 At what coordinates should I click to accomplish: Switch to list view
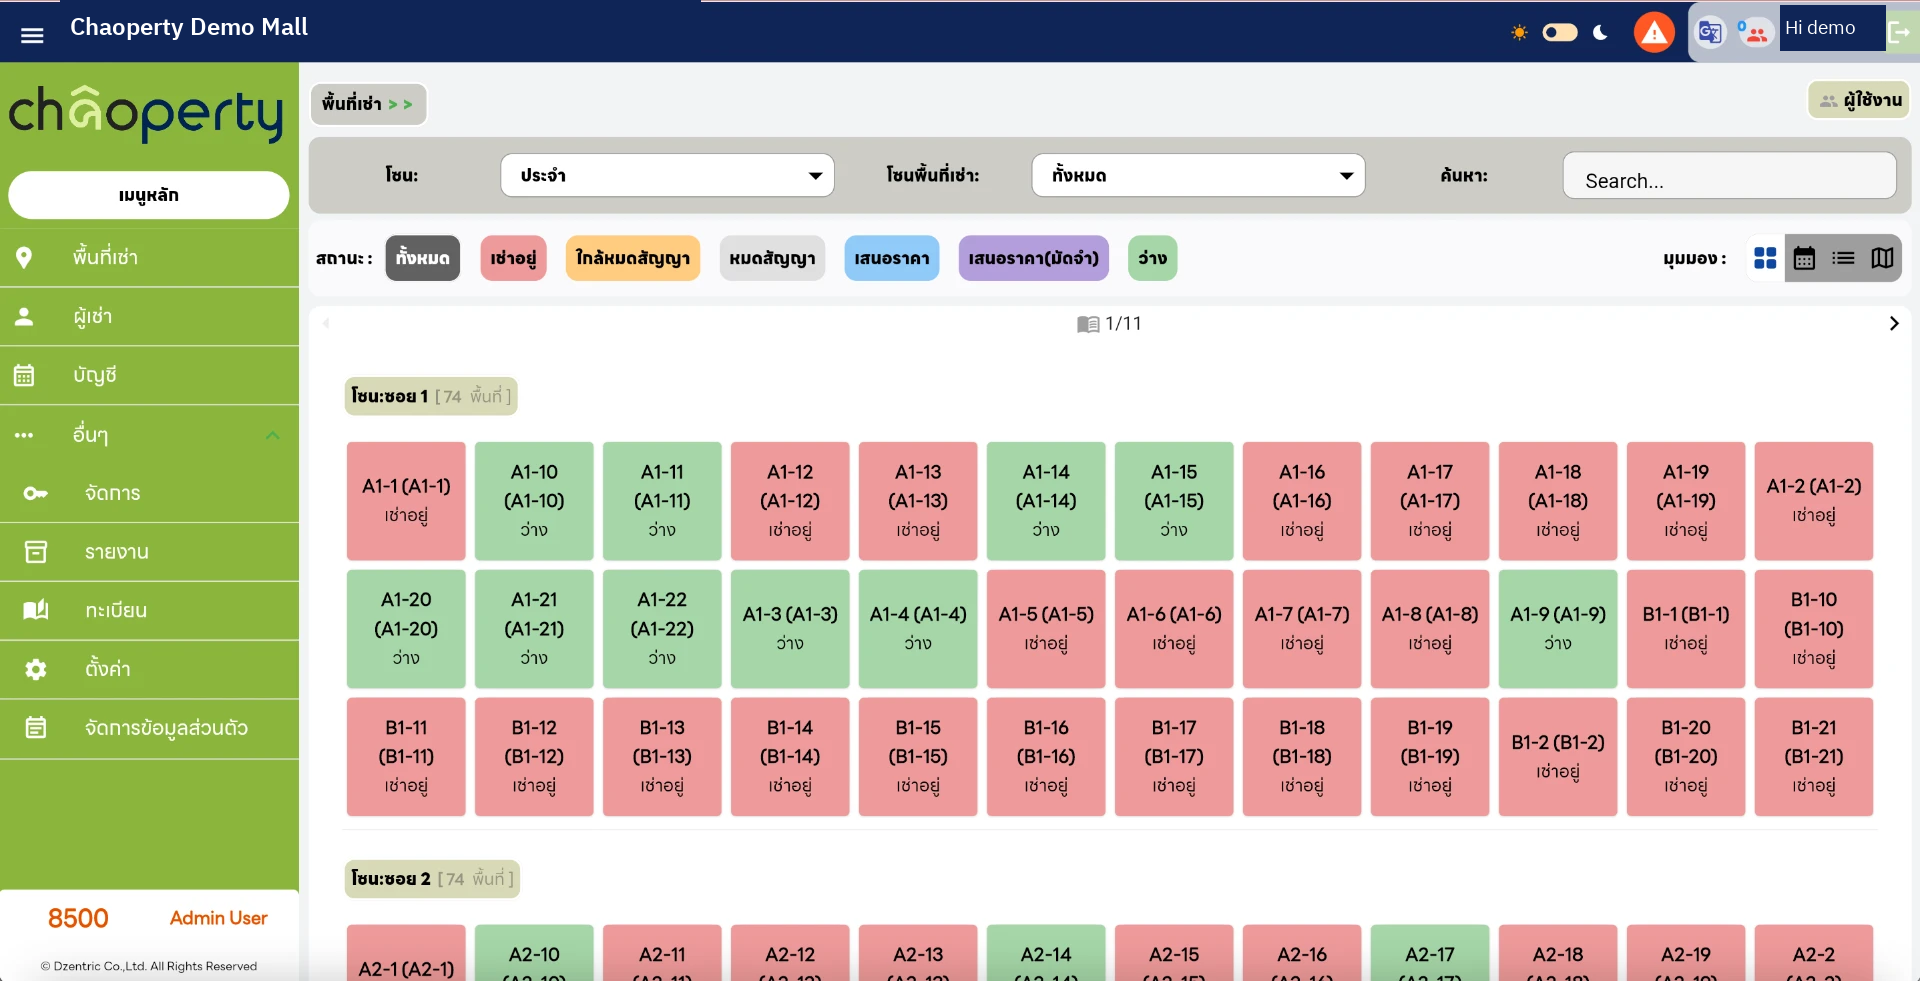click(1843, 258)
